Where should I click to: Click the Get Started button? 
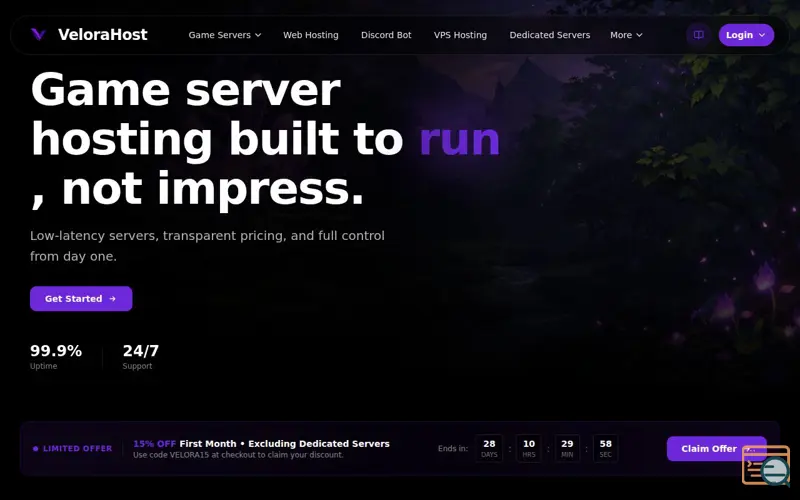[81, 298]
